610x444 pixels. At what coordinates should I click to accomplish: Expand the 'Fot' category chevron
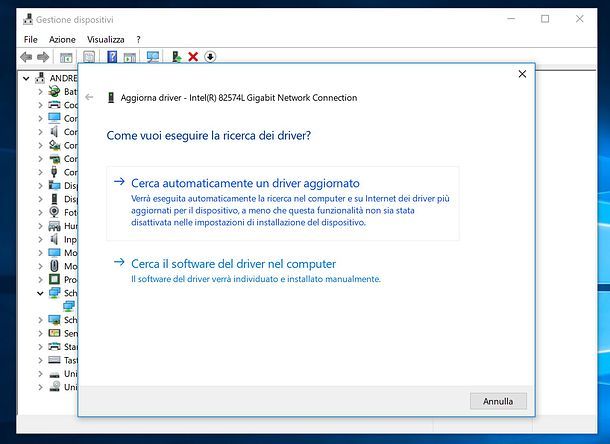click(x=40, y=212)
